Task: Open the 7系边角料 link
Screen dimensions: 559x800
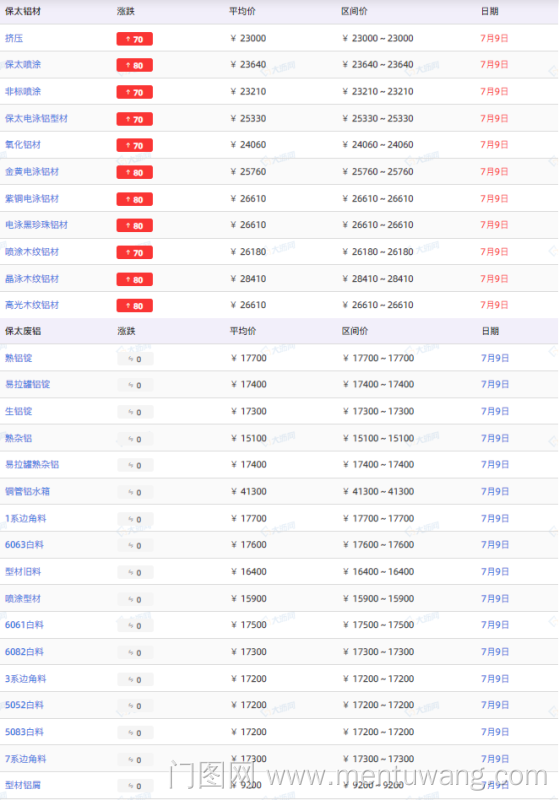Action: 26,759
